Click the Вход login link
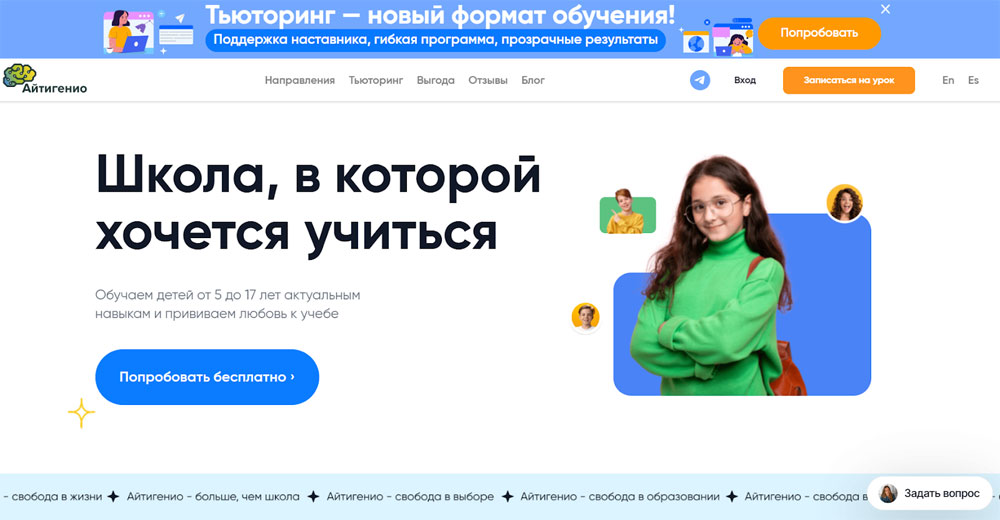This screenshot has height=520, width=1000. pos(745,80)
